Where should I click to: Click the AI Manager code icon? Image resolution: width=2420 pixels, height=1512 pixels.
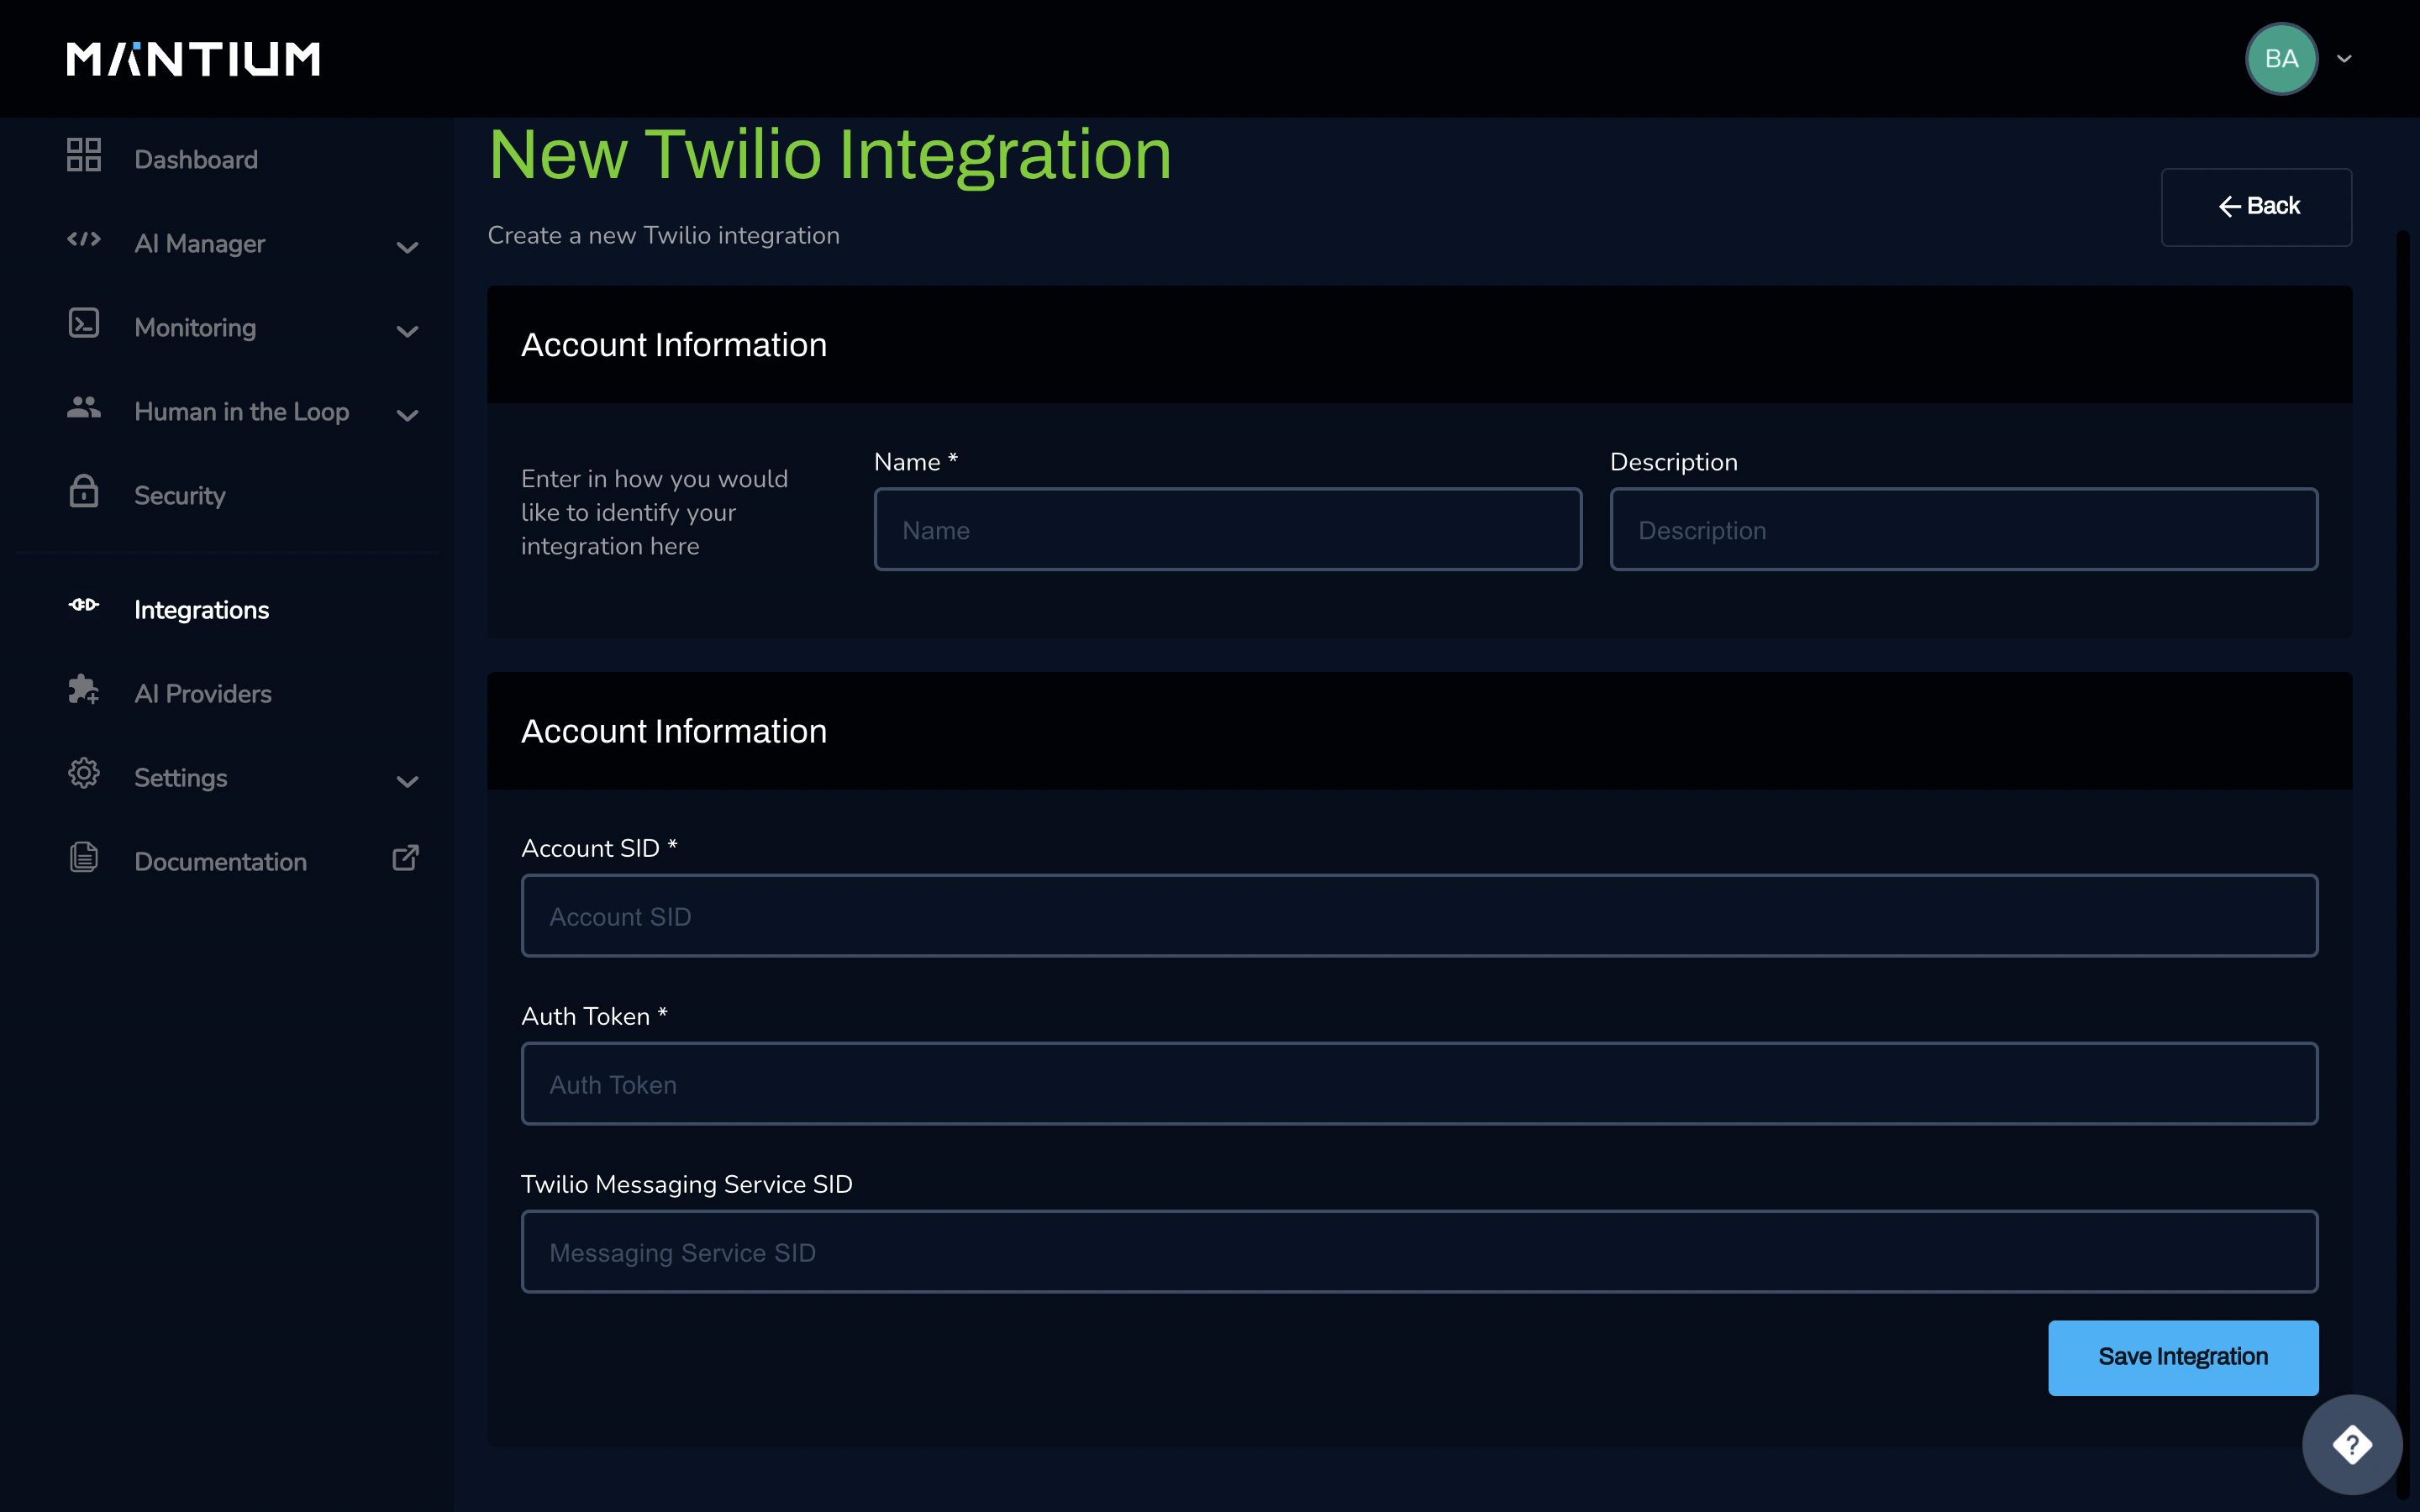click(x=84, y=240)
